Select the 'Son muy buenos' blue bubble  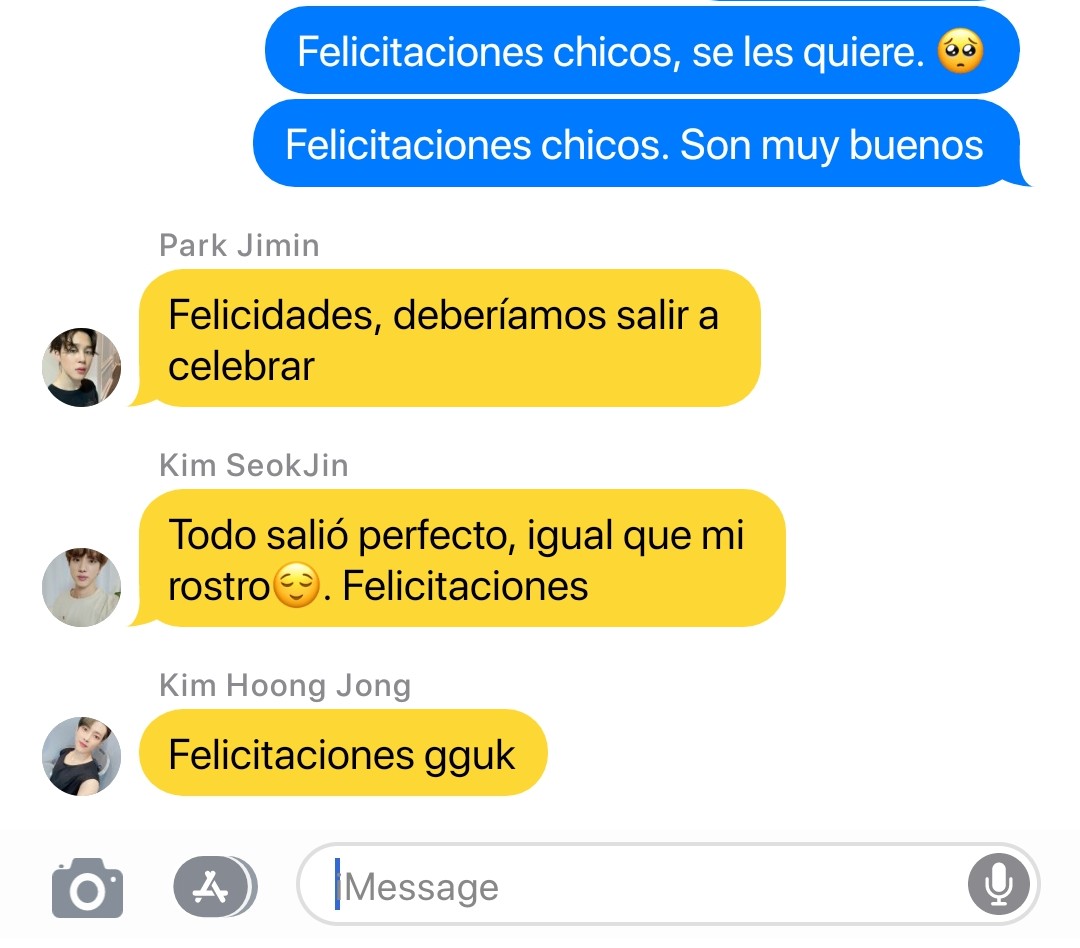click(641, 143)
